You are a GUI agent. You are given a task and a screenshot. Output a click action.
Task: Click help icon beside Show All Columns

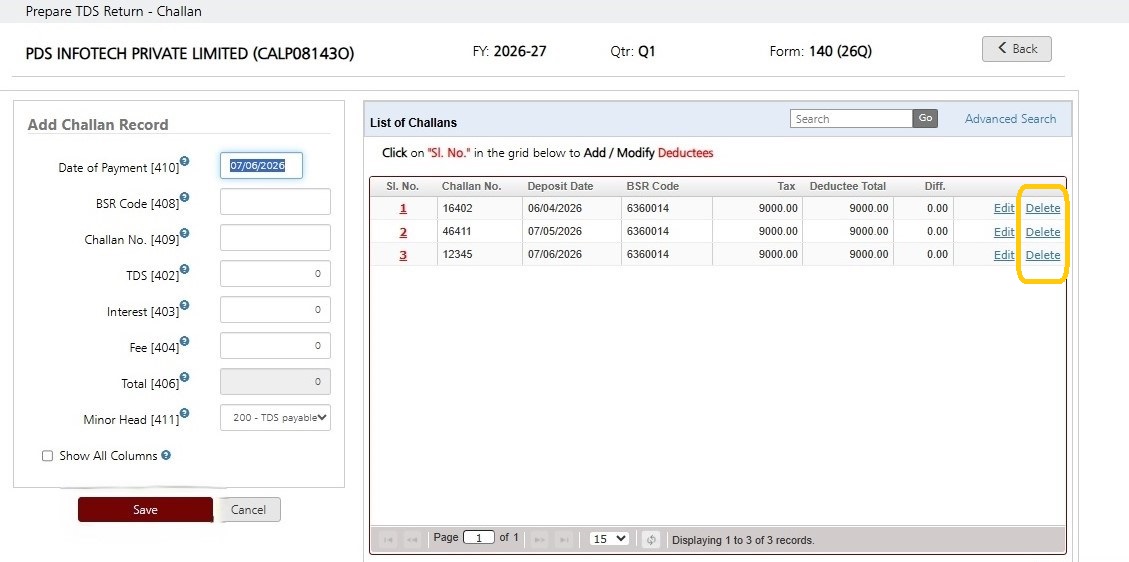166,455
